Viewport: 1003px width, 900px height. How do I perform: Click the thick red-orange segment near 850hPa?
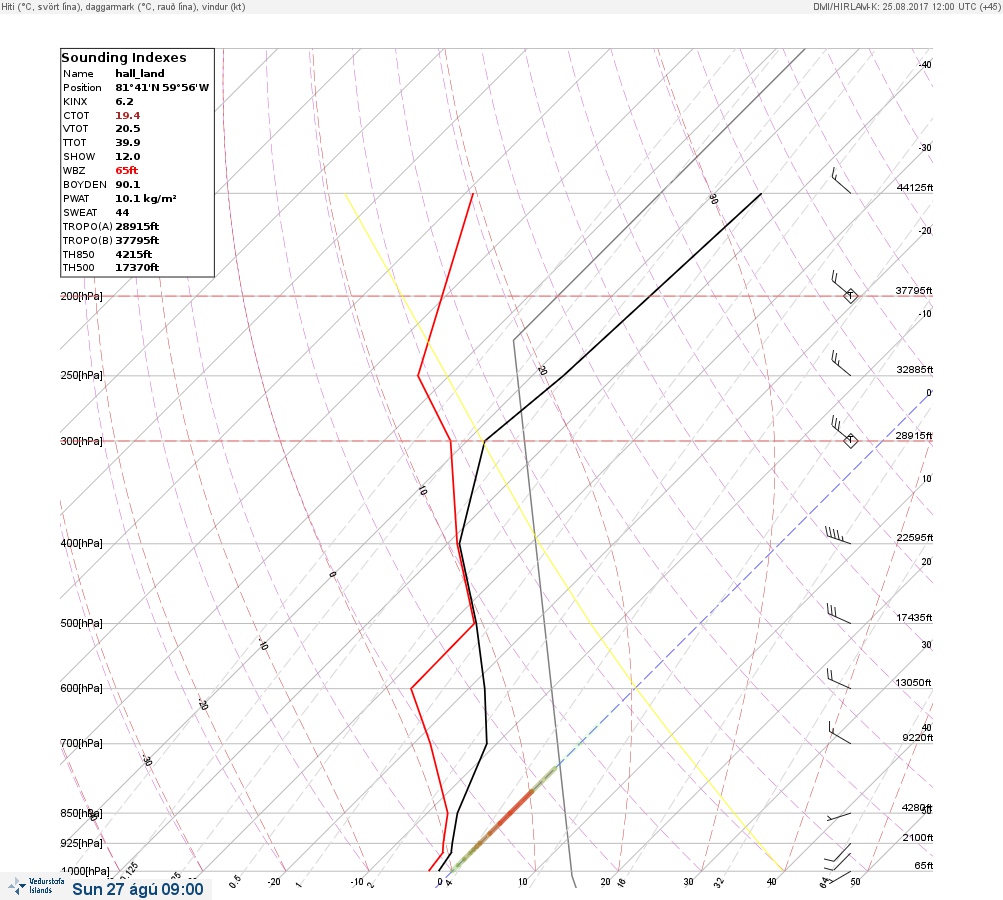coord(509,814)
